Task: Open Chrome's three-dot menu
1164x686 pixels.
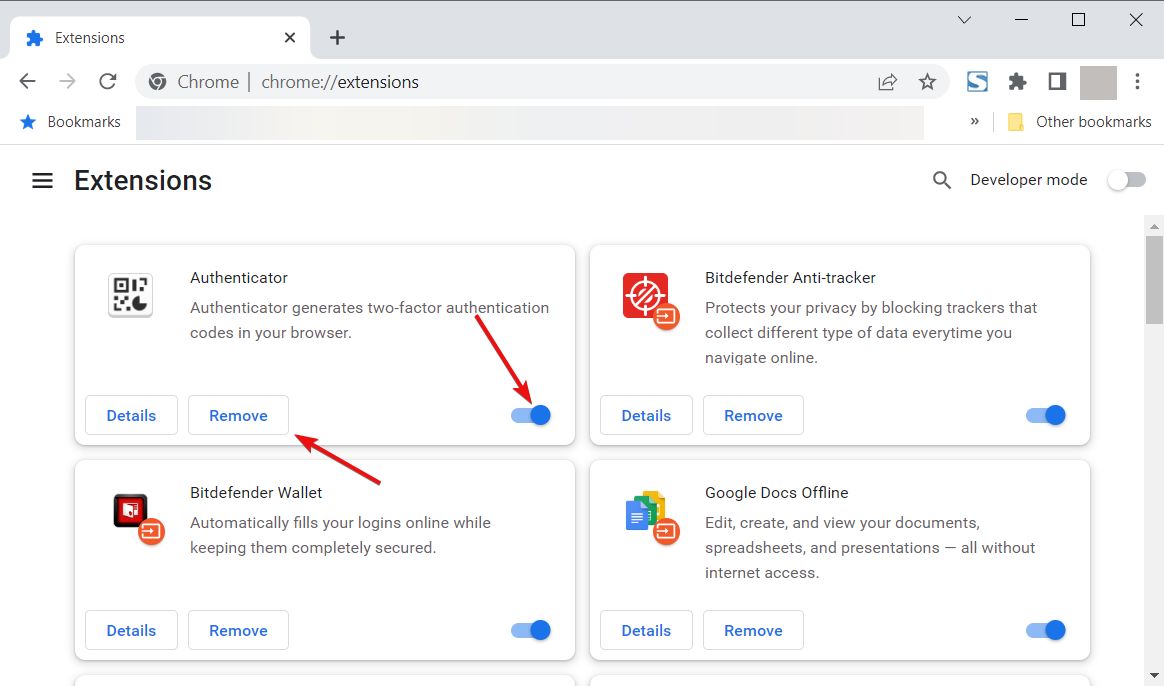Action: click(1137, 82)
